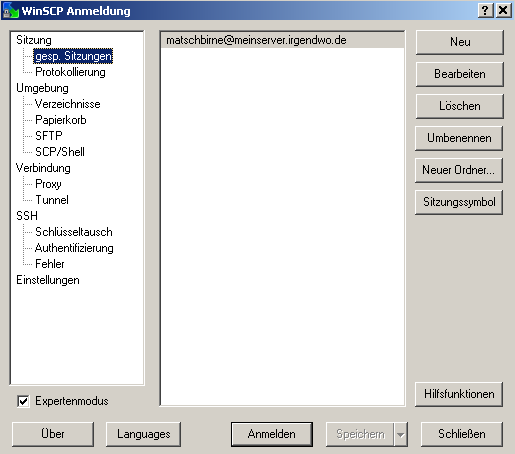
Task: Select Umgebung in the tree
Action: [42, 88]
